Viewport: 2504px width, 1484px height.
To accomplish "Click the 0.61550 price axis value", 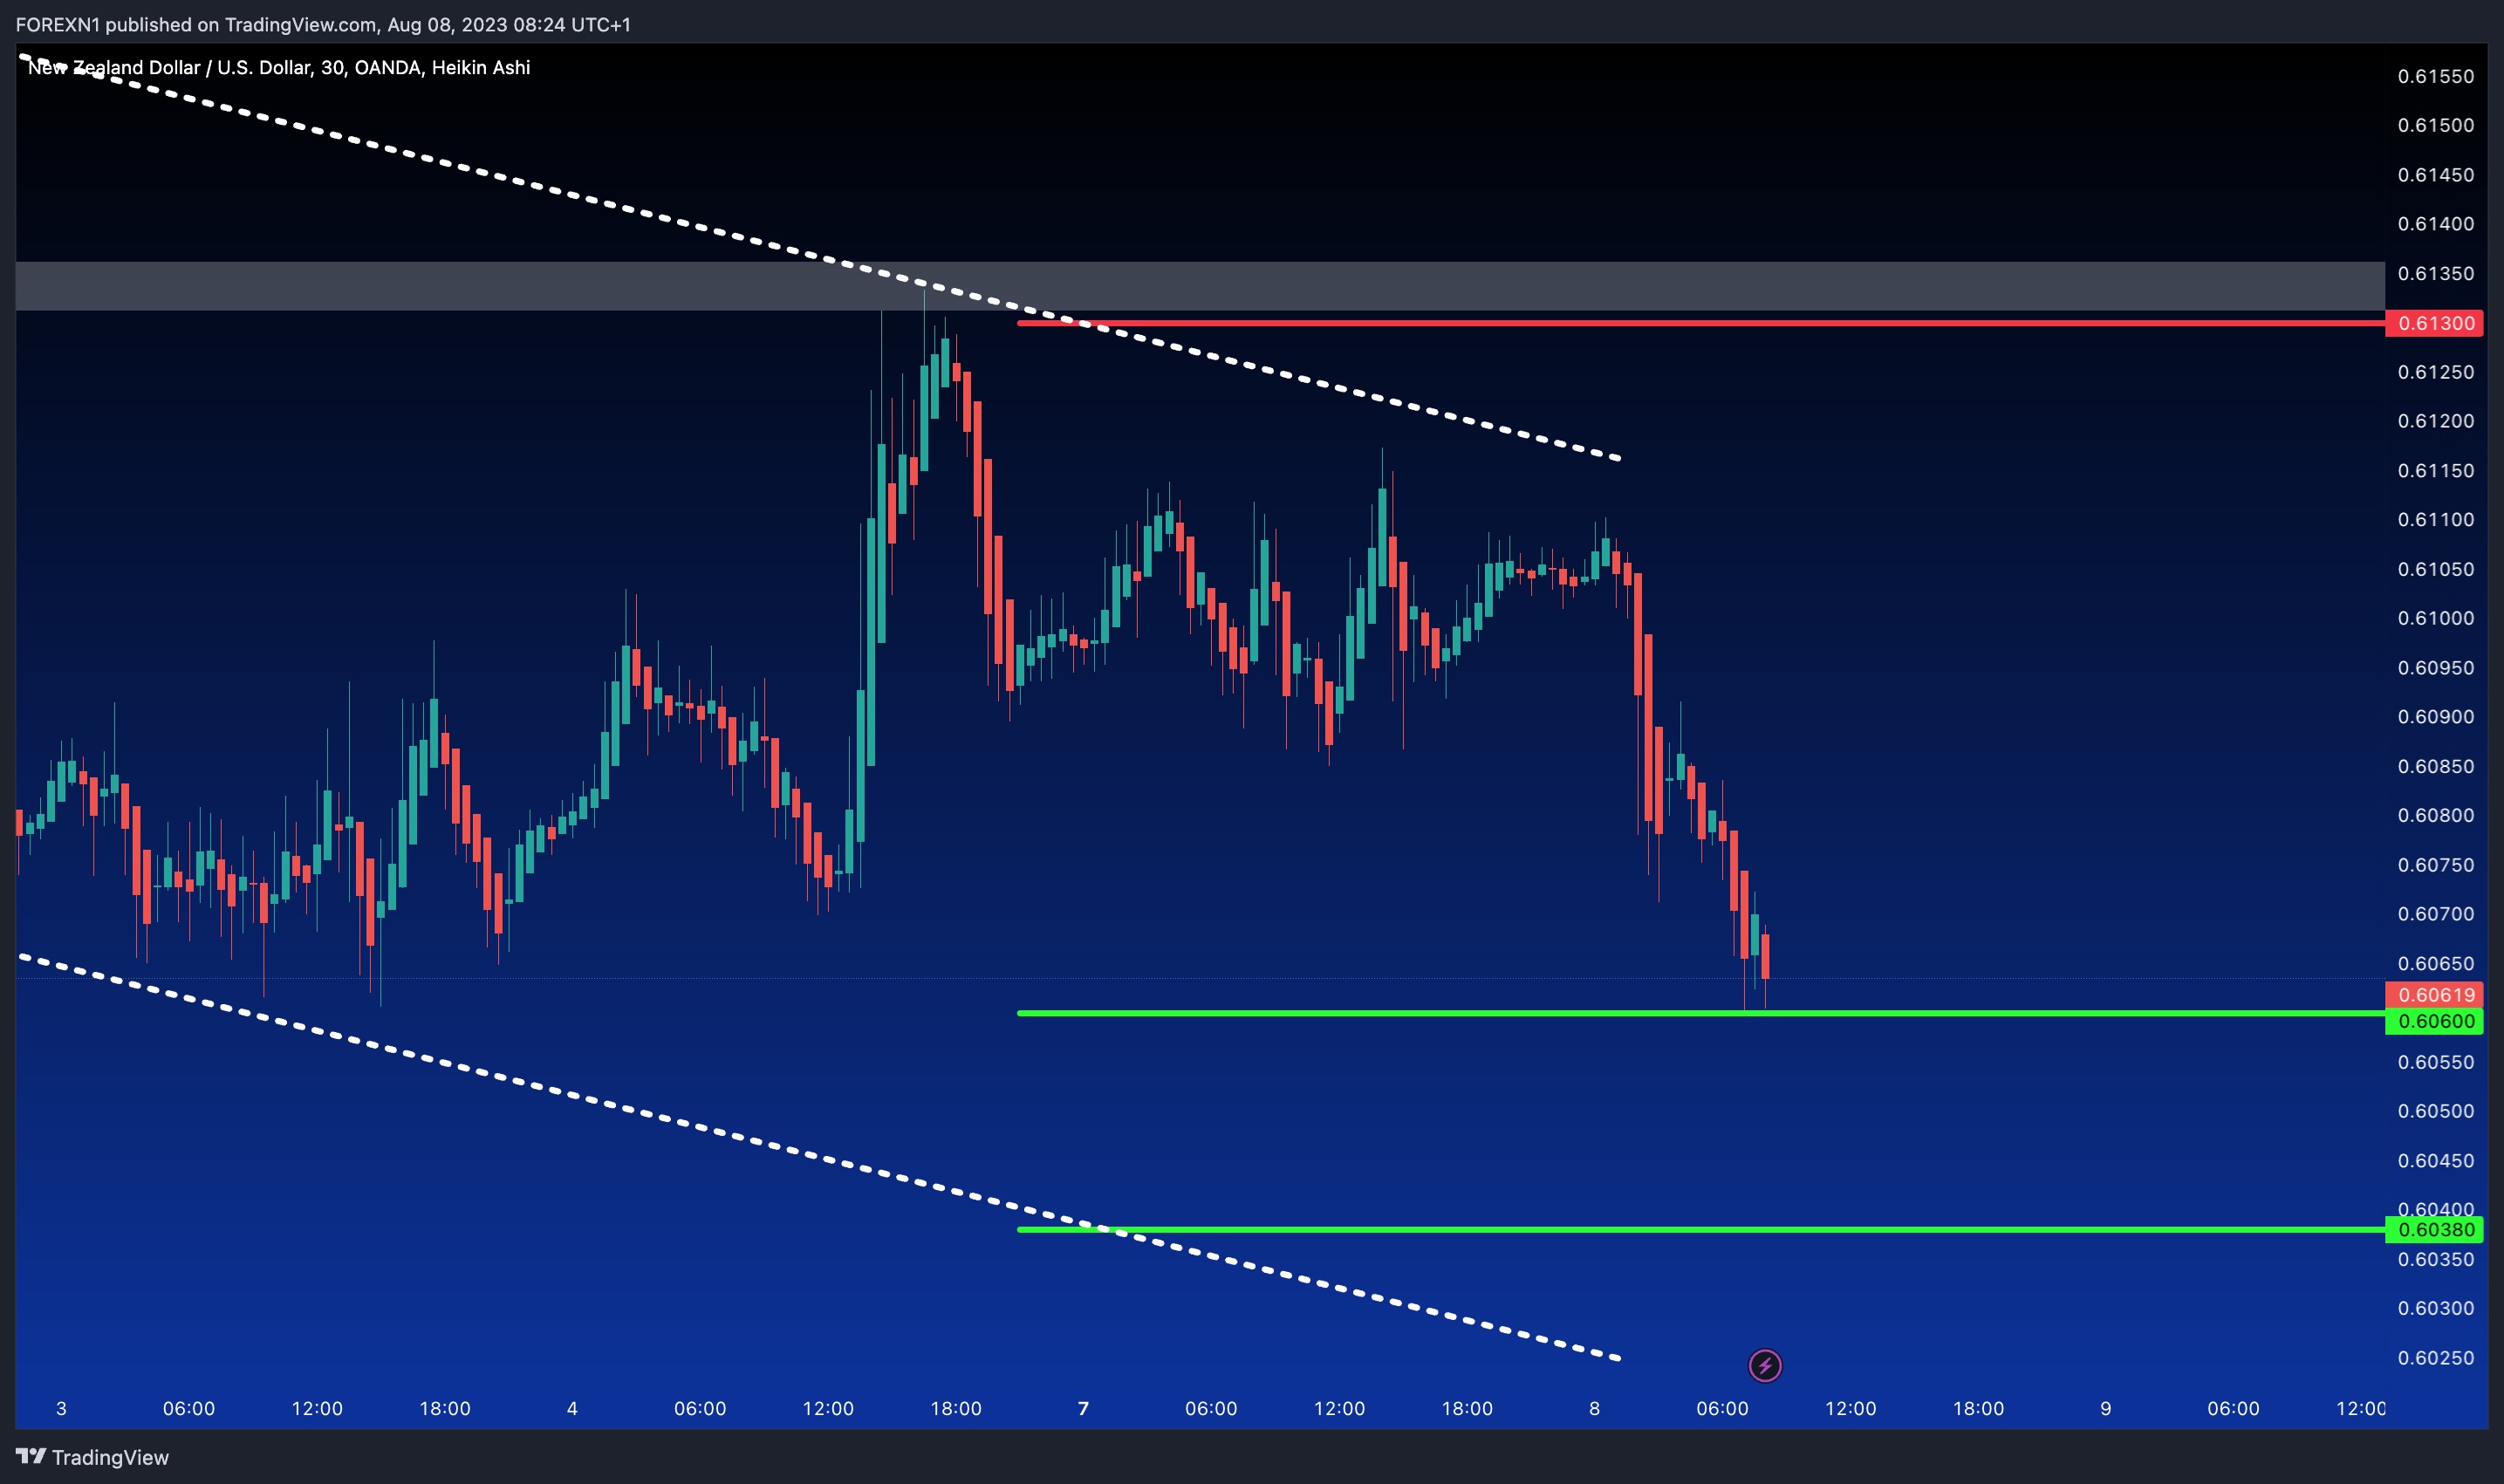I will tap(2435, 76).
